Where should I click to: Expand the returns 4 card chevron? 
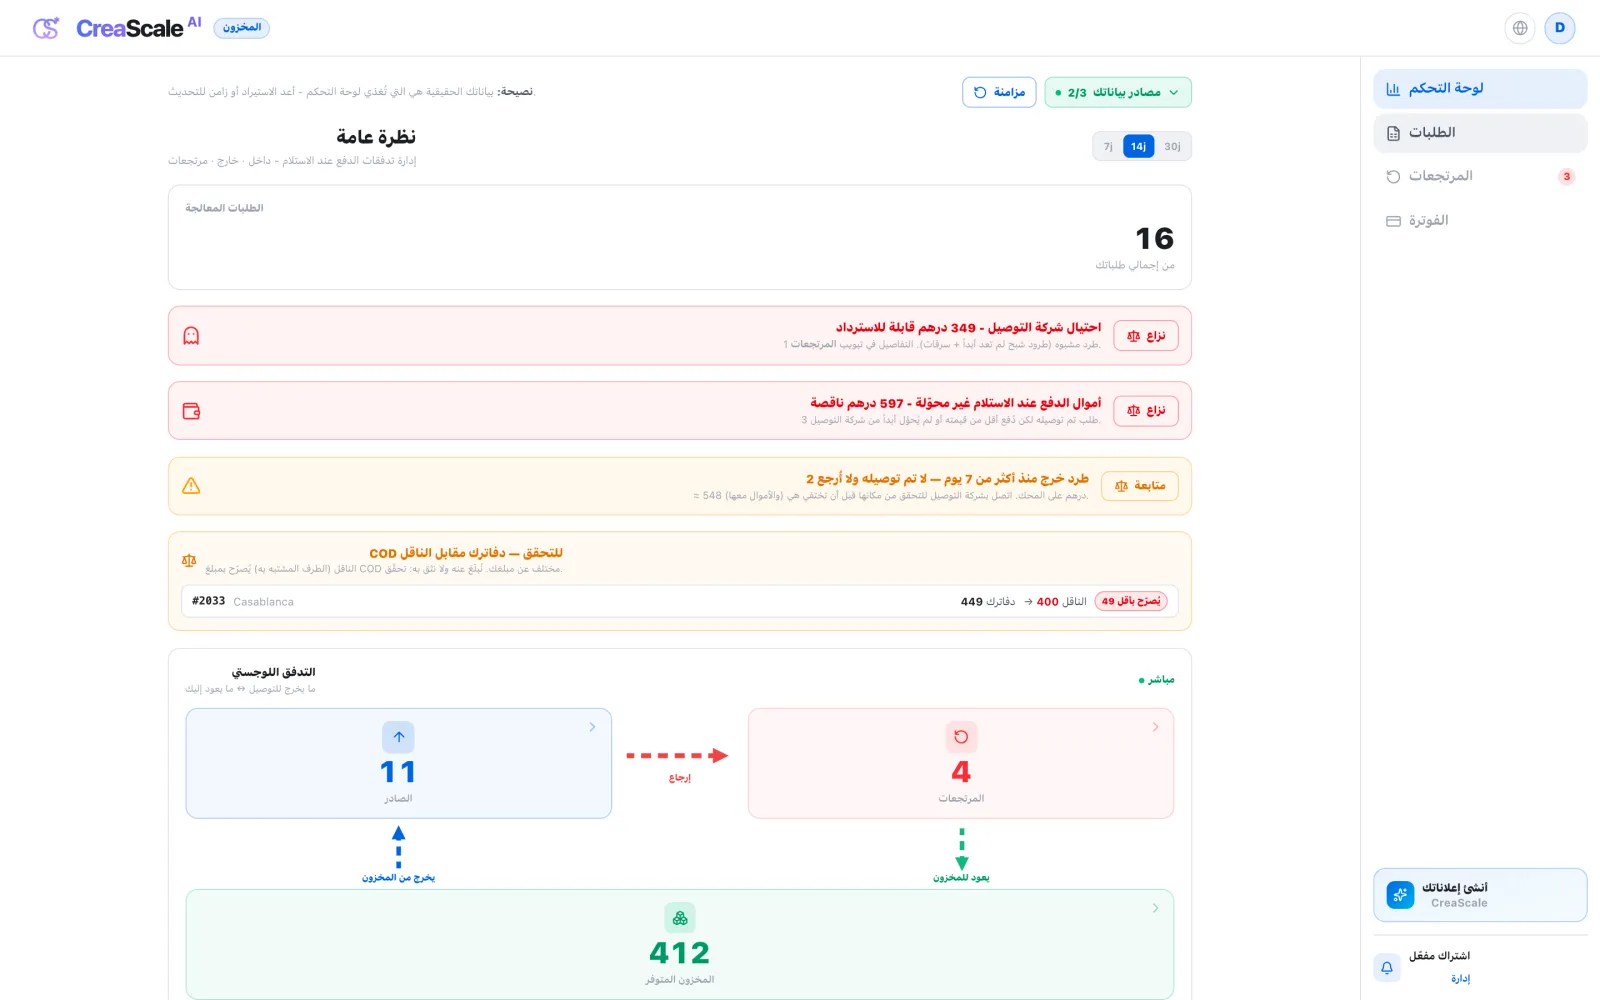tap(1155, 727)
